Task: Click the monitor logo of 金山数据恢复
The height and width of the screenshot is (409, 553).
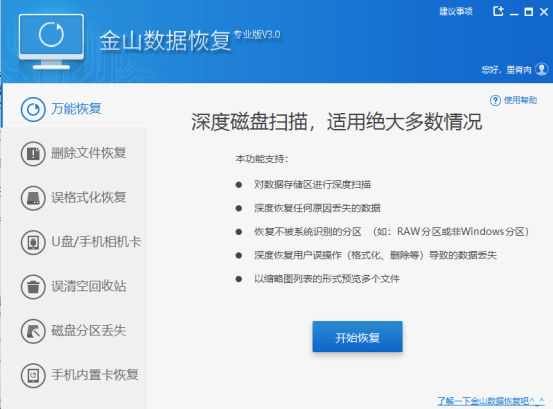Action: click(x=51, y=42)
